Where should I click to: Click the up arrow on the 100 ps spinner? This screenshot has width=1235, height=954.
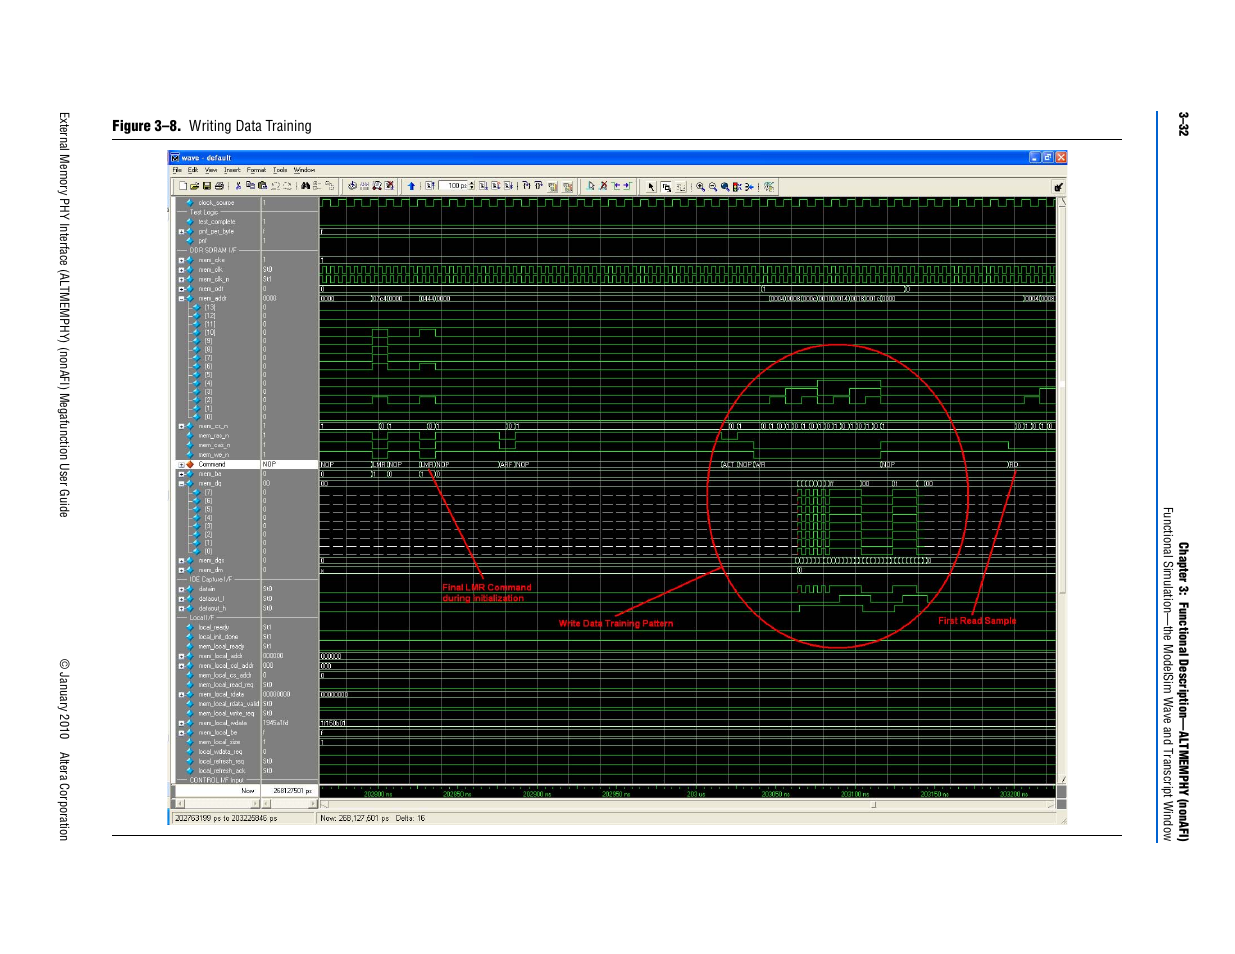point(470,183)
